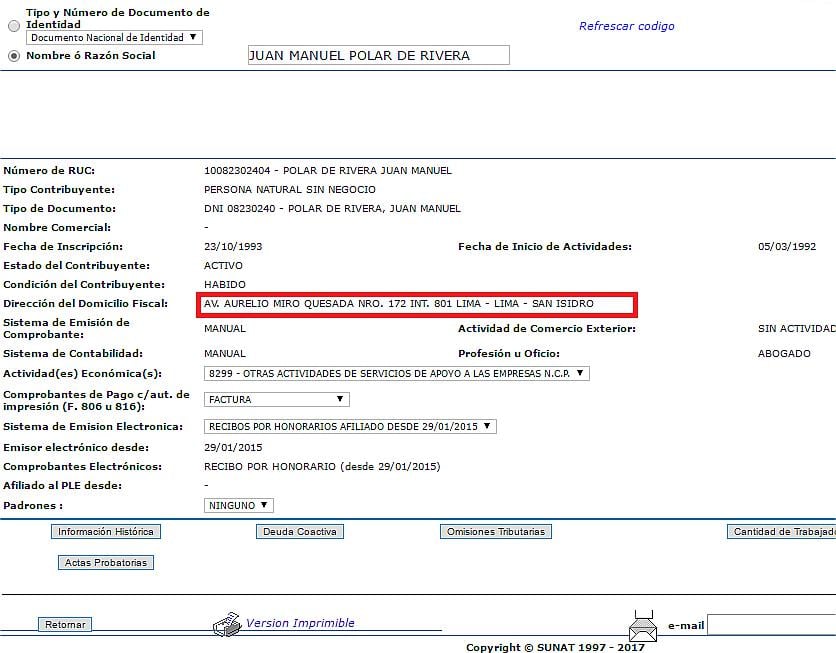The height and width of the screenshot is (653, 836).
Task: Open Omisiones Tributarias
Action: [496, 532]
